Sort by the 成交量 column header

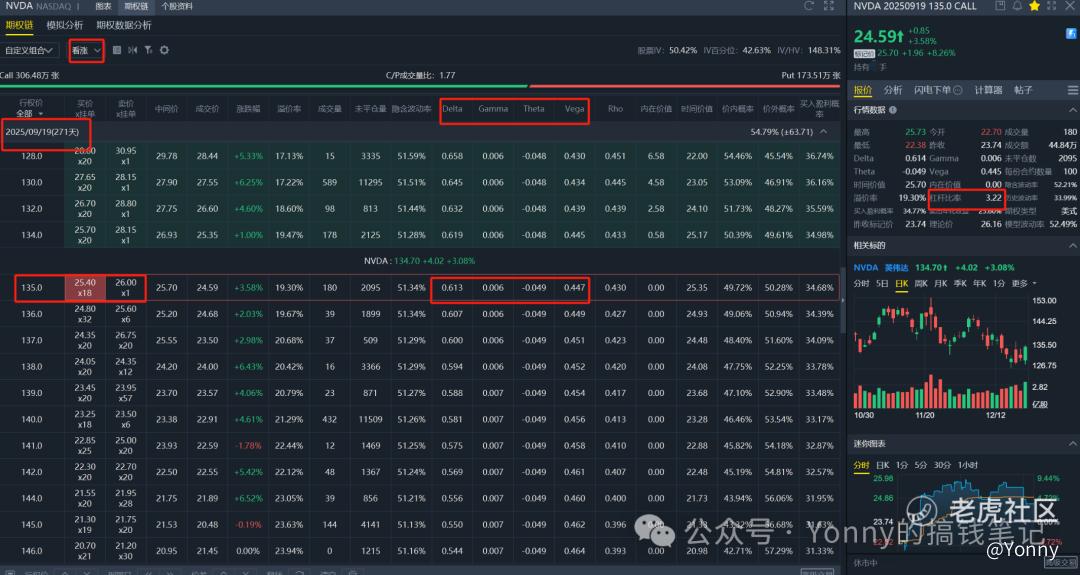[330, 109]
